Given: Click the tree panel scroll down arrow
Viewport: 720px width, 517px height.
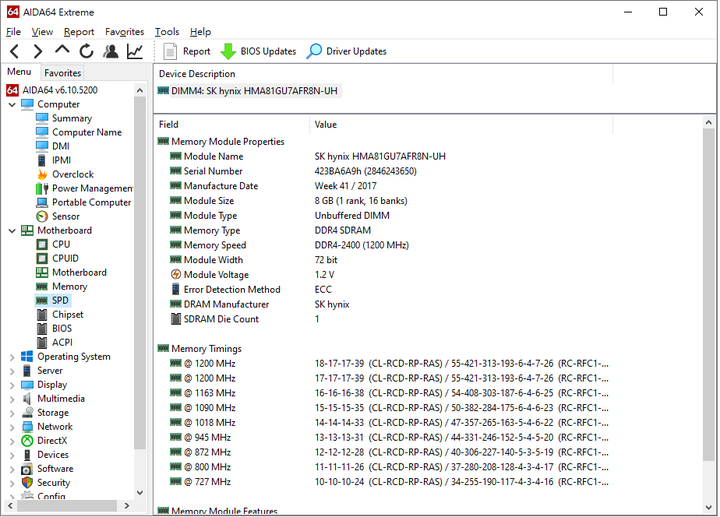Looking at the screenshot, I should pyautogui.click(x=140, y=493).
